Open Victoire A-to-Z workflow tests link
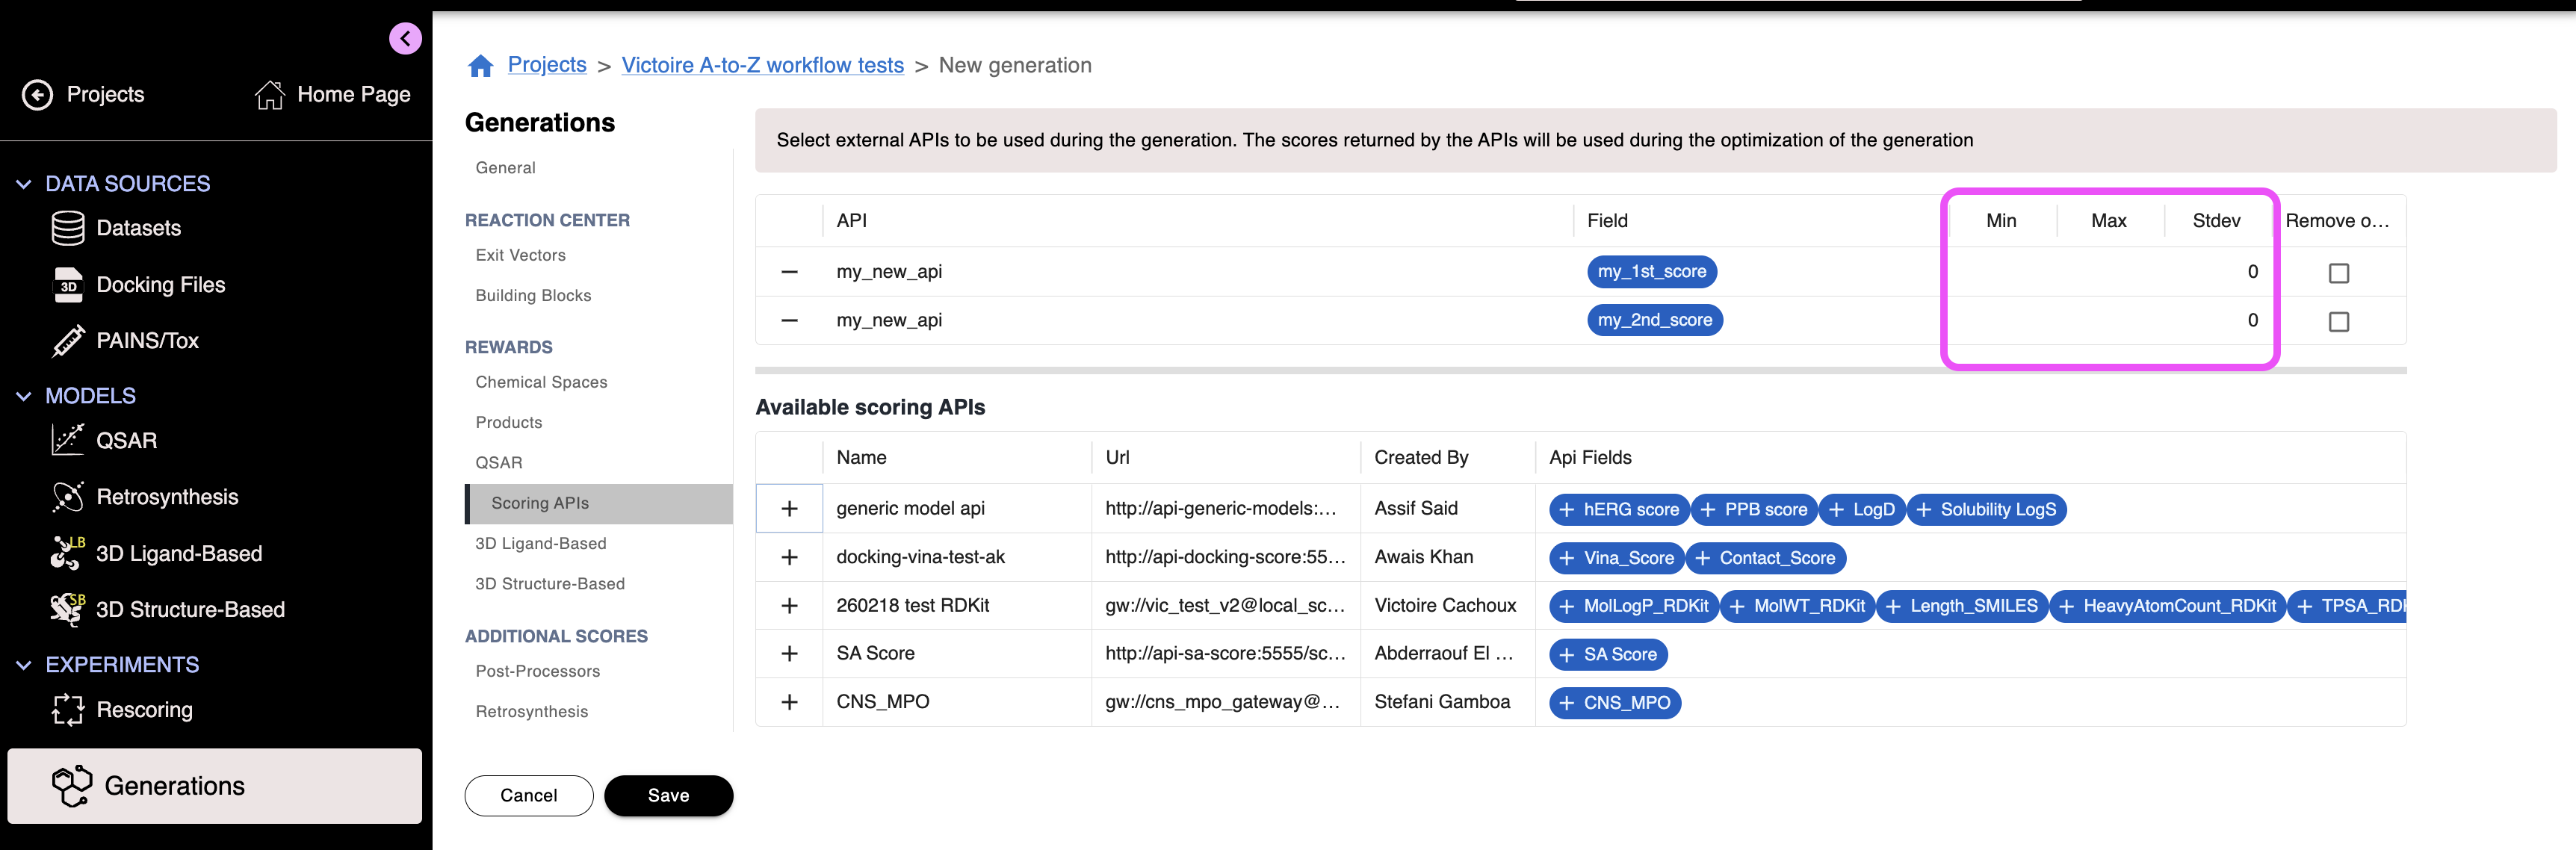 coord(763,65)
